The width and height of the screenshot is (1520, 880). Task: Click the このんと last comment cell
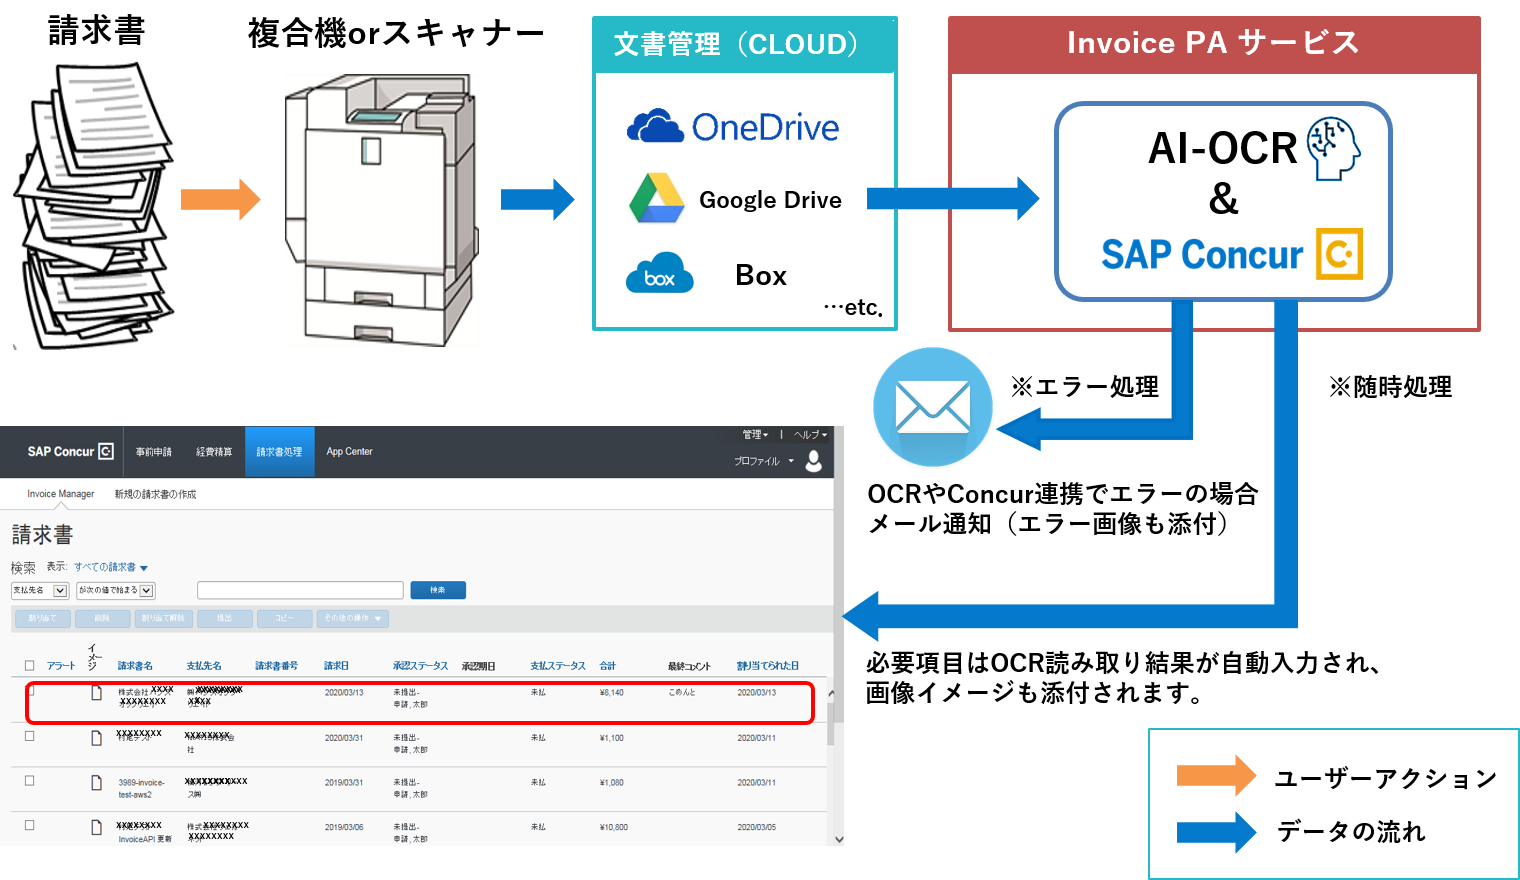point(681,692)
